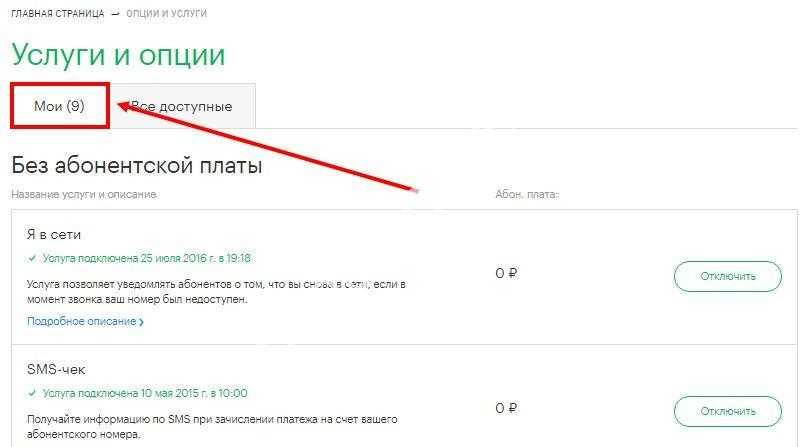The image size is (805, 447).
Task: Click the SMS-чек connection date from 10 мая 2015
Action: pyautogui.click(x=145, y=393)
